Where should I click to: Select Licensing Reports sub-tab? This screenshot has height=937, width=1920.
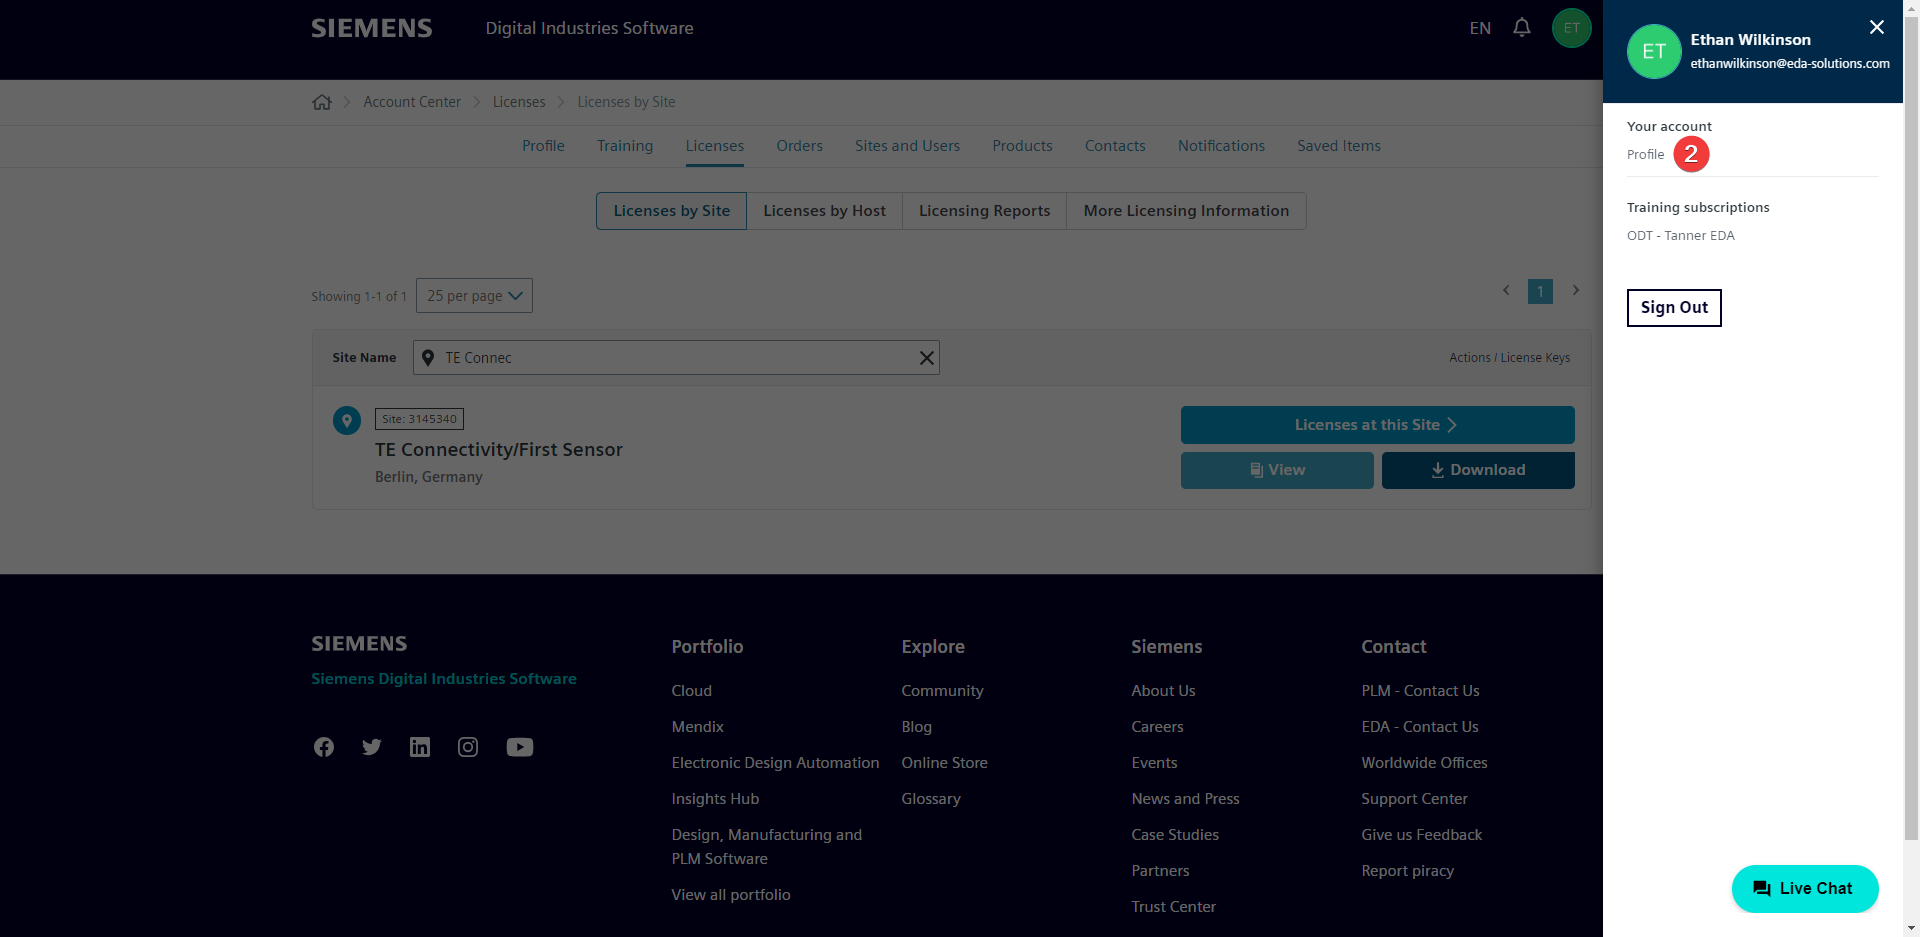(x=985, y=211)
